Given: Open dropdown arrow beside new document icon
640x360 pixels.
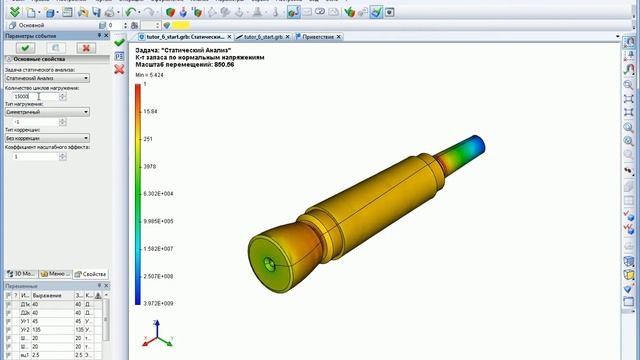Looking at the screenshot, I should [39, 13].
